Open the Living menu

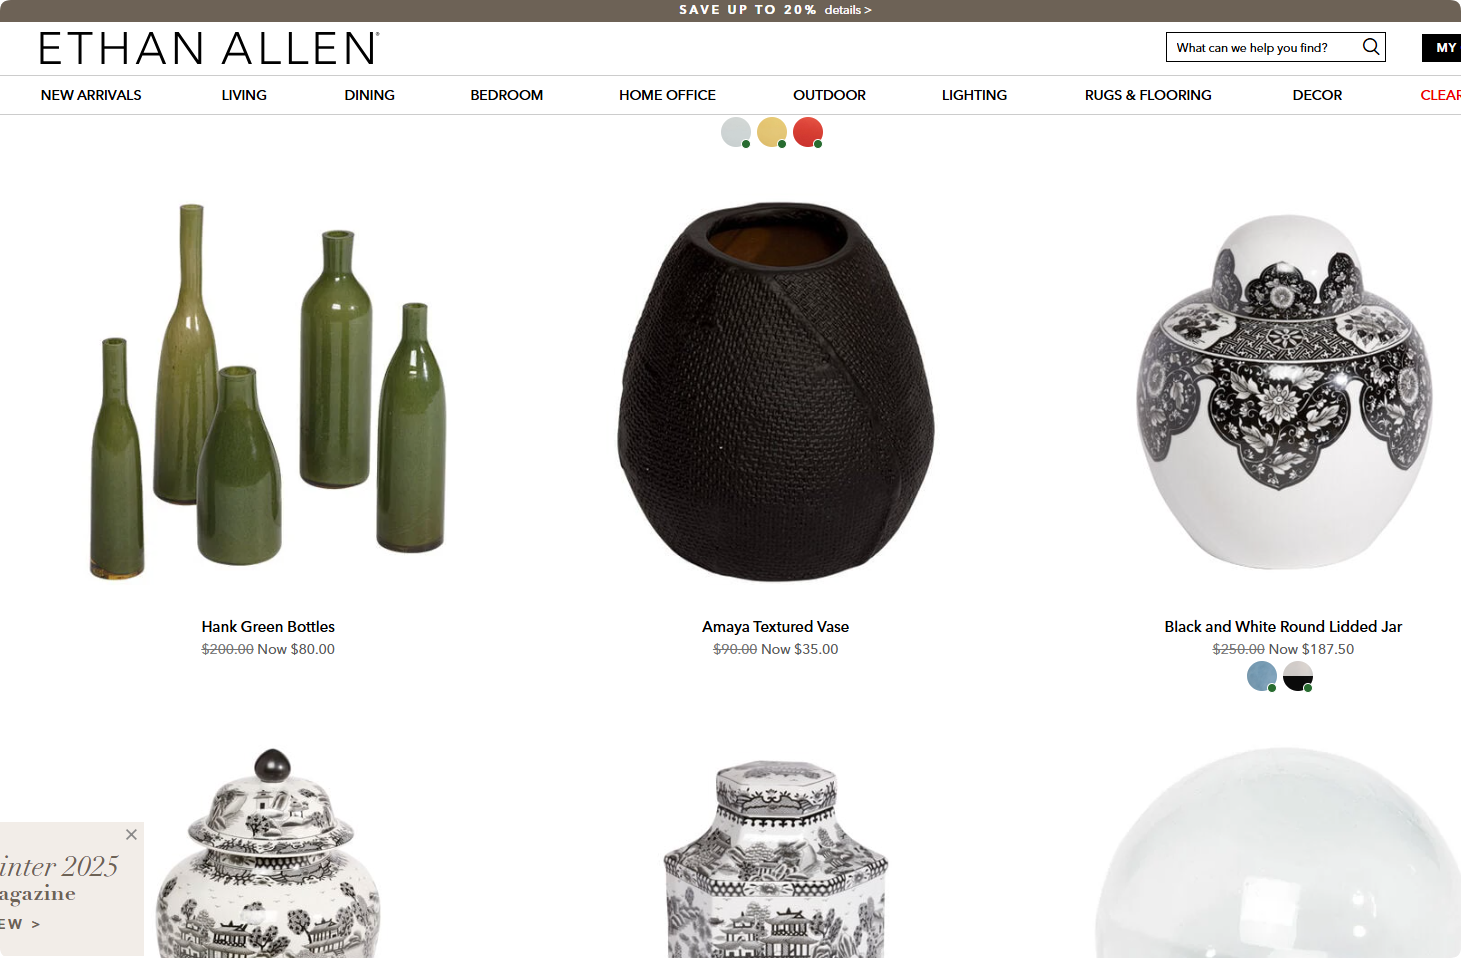pos(244,95)
